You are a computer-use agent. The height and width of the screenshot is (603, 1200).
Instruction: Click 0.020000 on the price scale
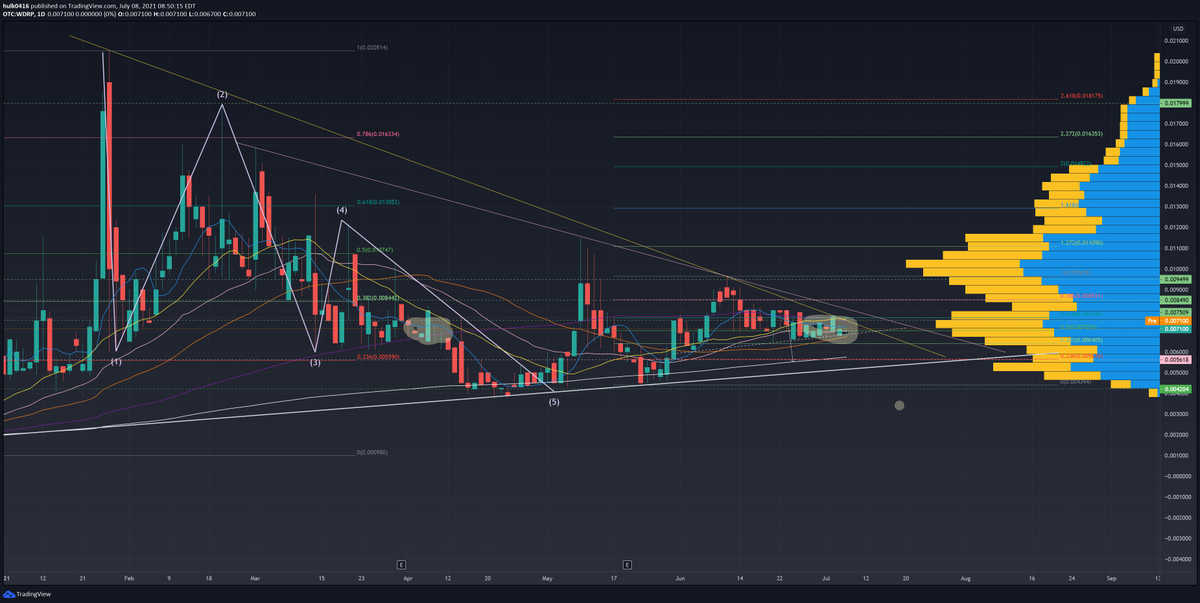coord(1176,61)
